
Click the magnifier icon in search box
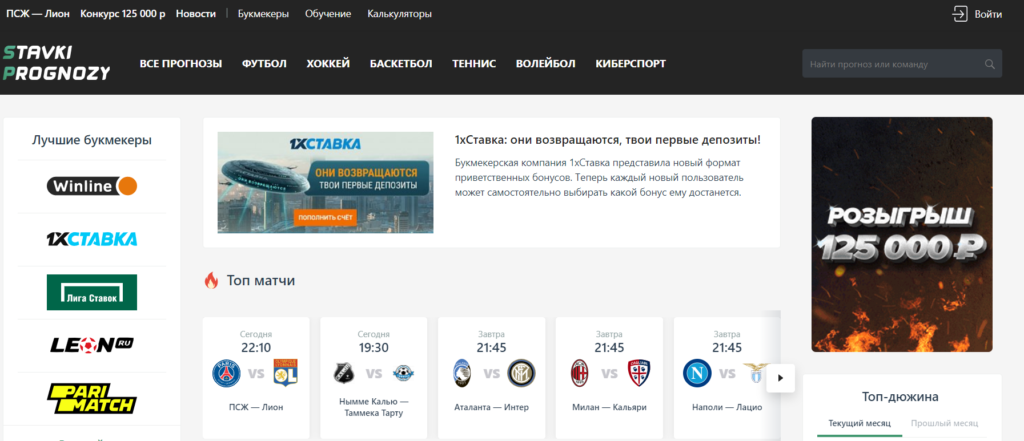tap(990, 64)
